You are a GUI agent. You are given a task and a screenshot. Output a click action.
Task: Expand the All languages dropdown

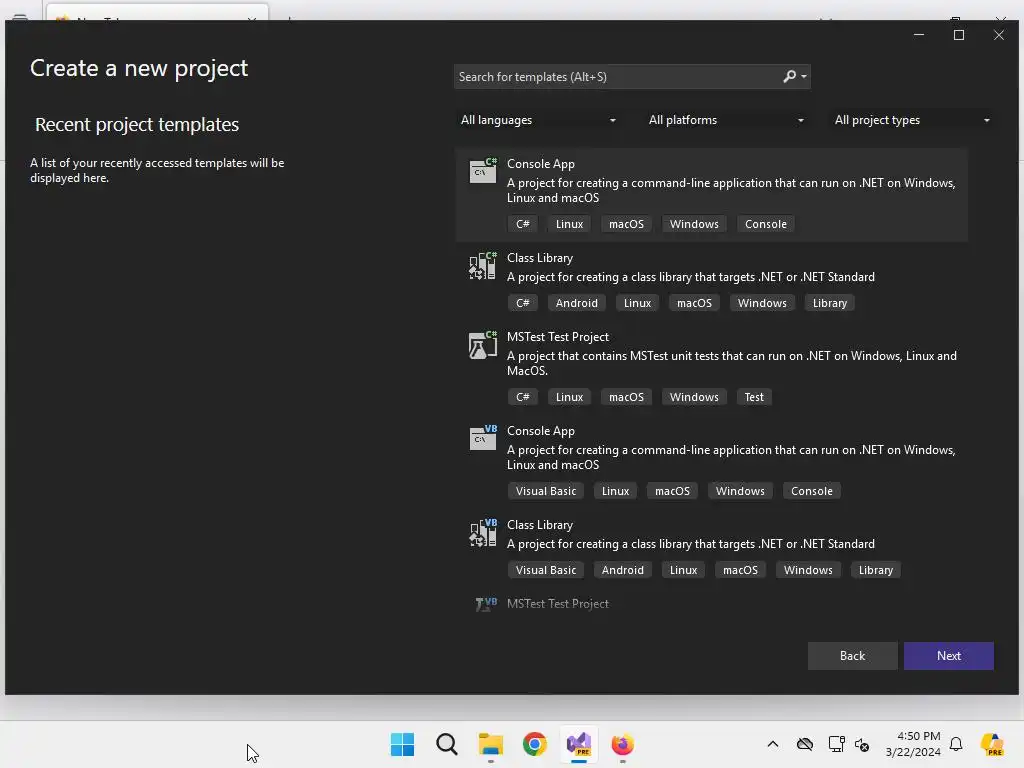[538, 120]
